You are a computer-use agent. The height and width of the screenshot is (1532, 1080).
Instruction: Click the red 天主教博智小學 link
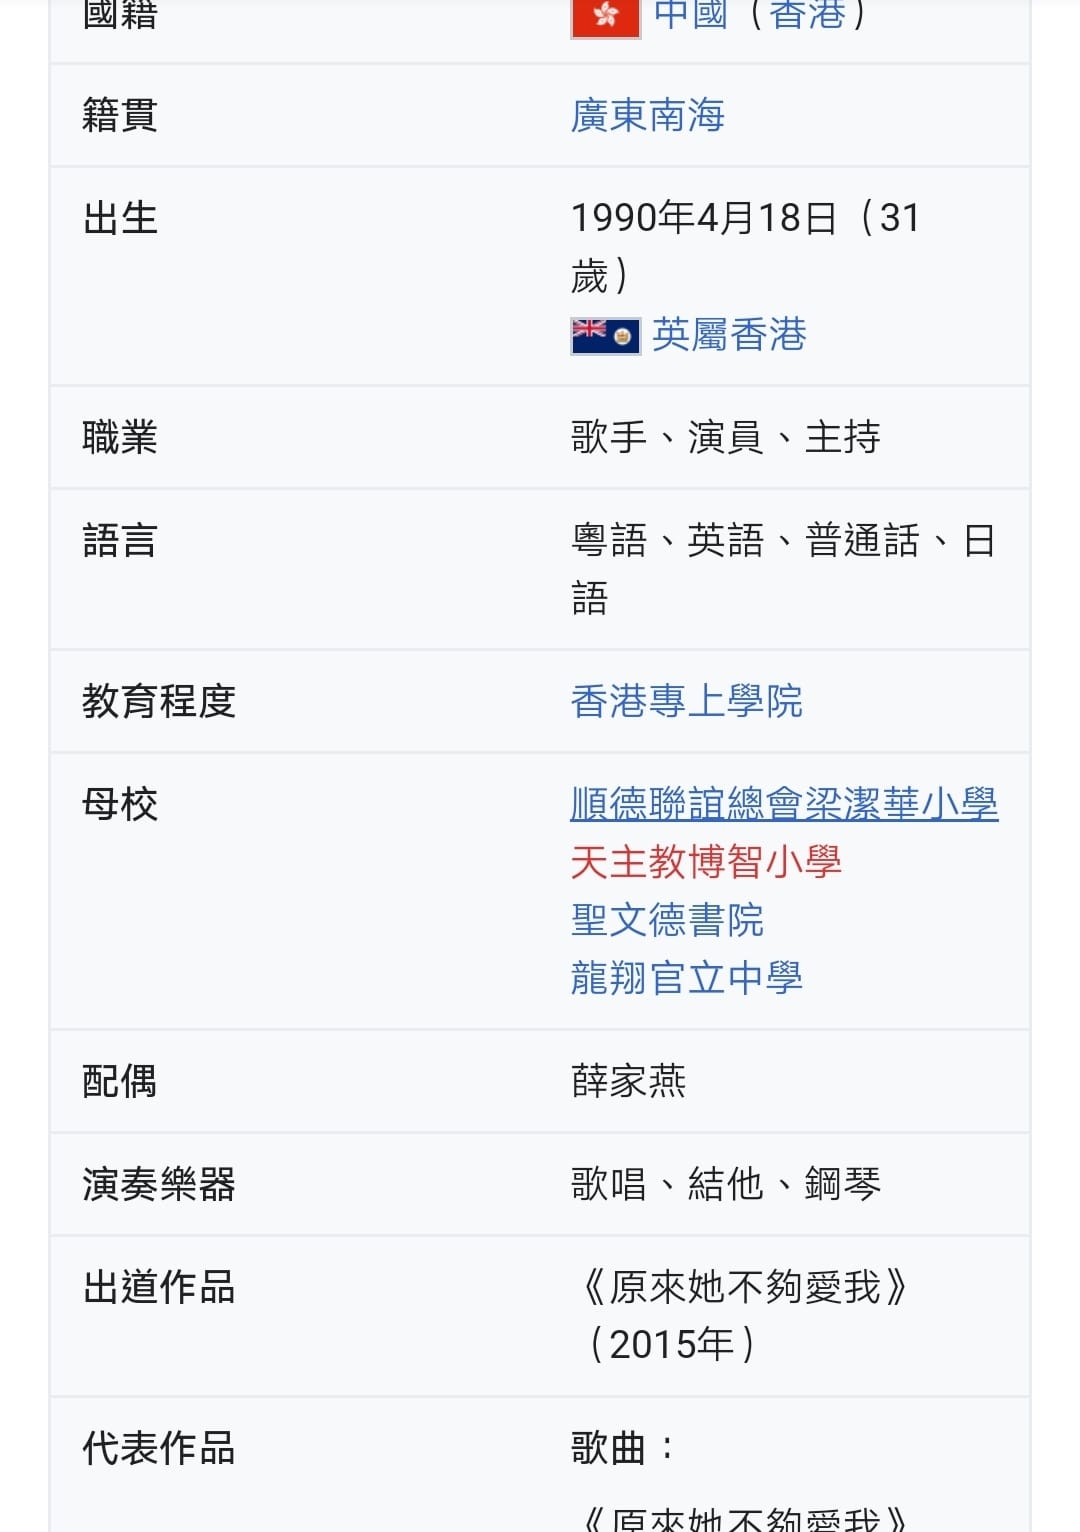pyautogui.click(x=706, y=862)
